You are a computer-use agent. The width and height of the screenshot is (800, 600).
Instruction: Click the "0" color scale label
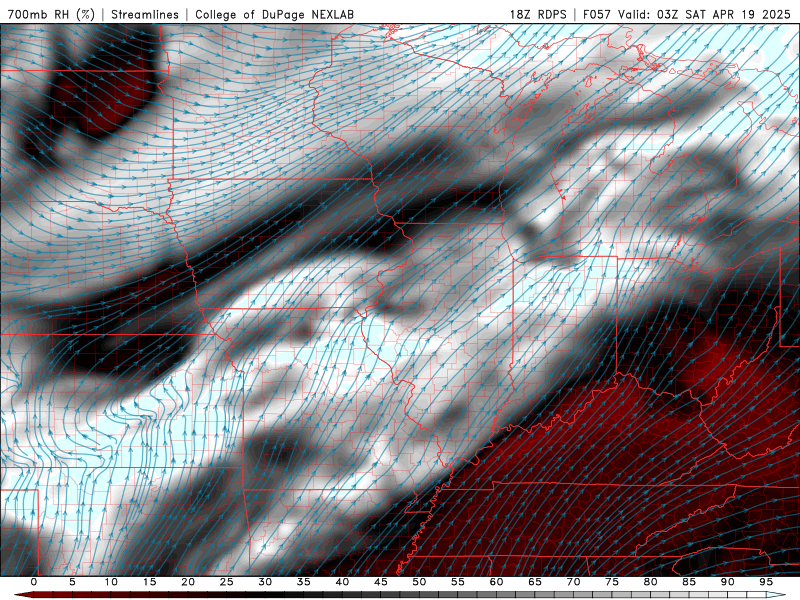(34, 582)
